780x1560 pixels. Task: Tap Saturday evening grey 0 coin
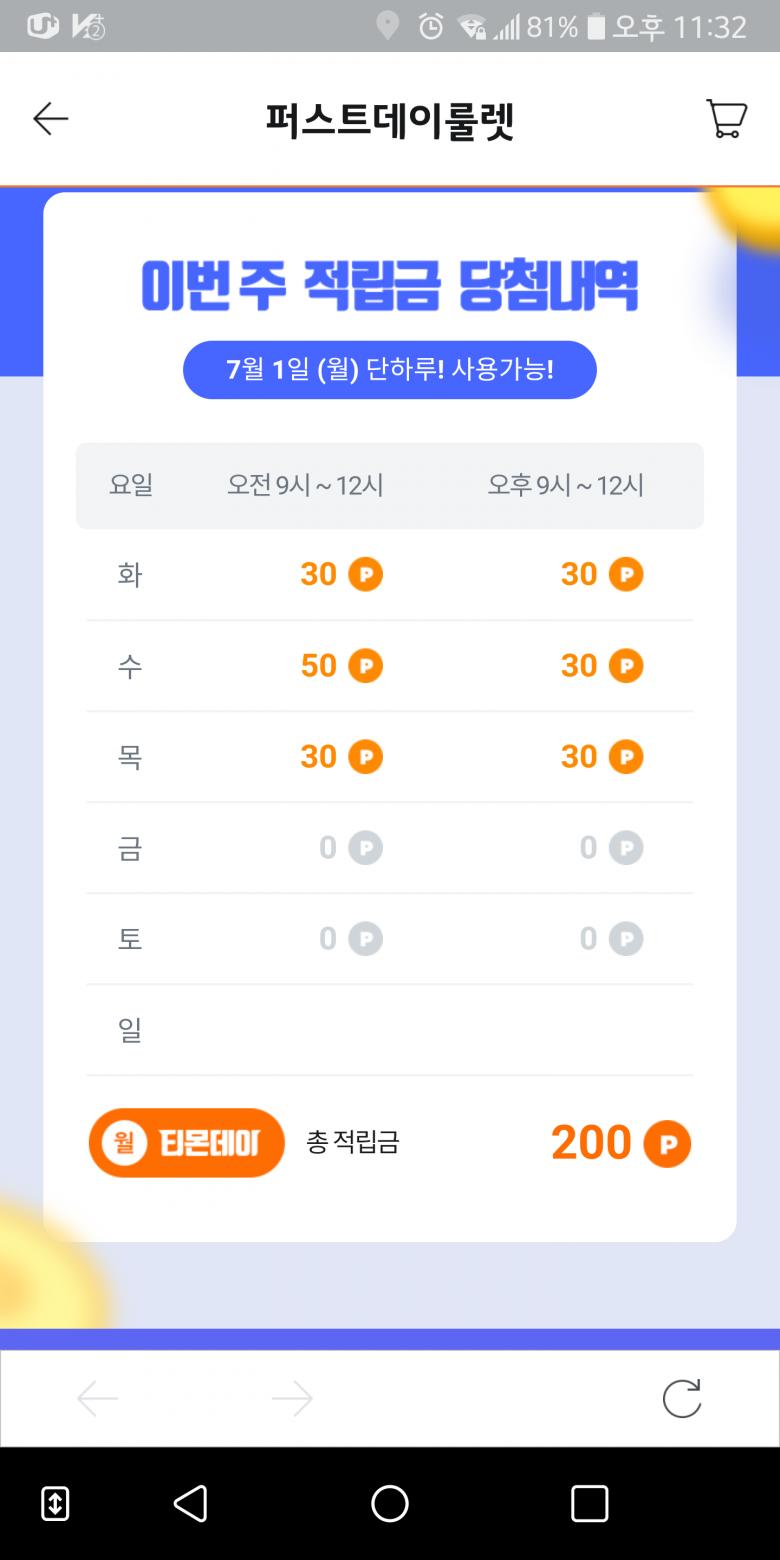tap(626, 939)
